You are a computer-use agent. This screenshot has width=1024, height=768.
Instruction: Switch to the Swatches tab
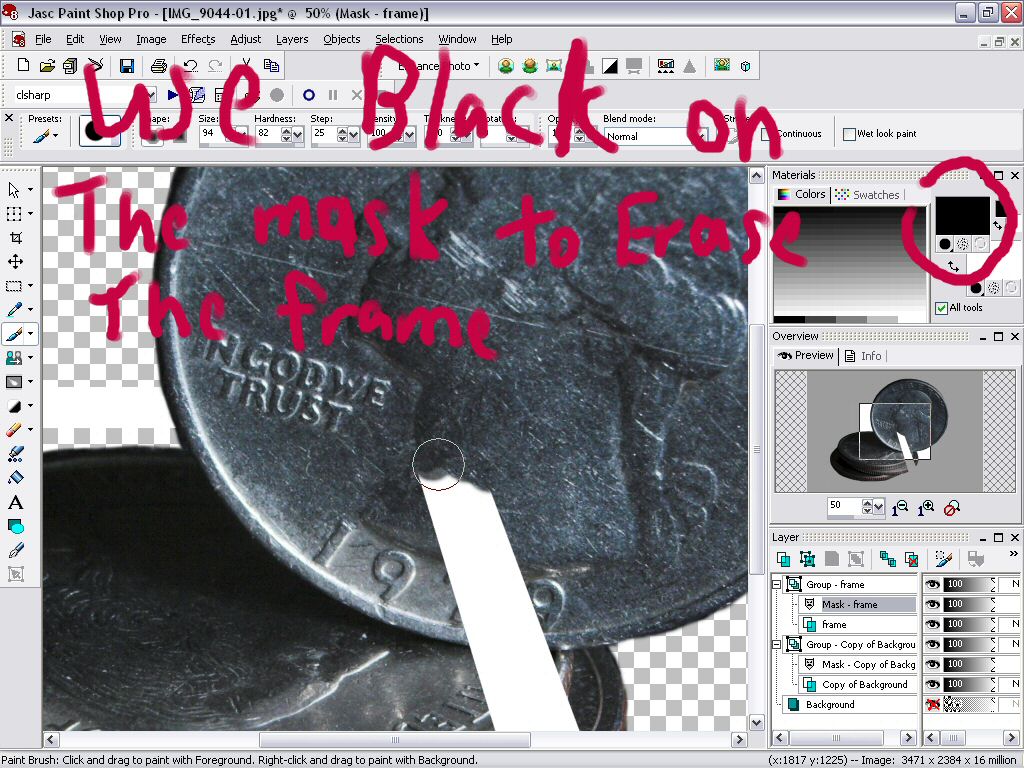pyautogui.click(x=869, y=195)
